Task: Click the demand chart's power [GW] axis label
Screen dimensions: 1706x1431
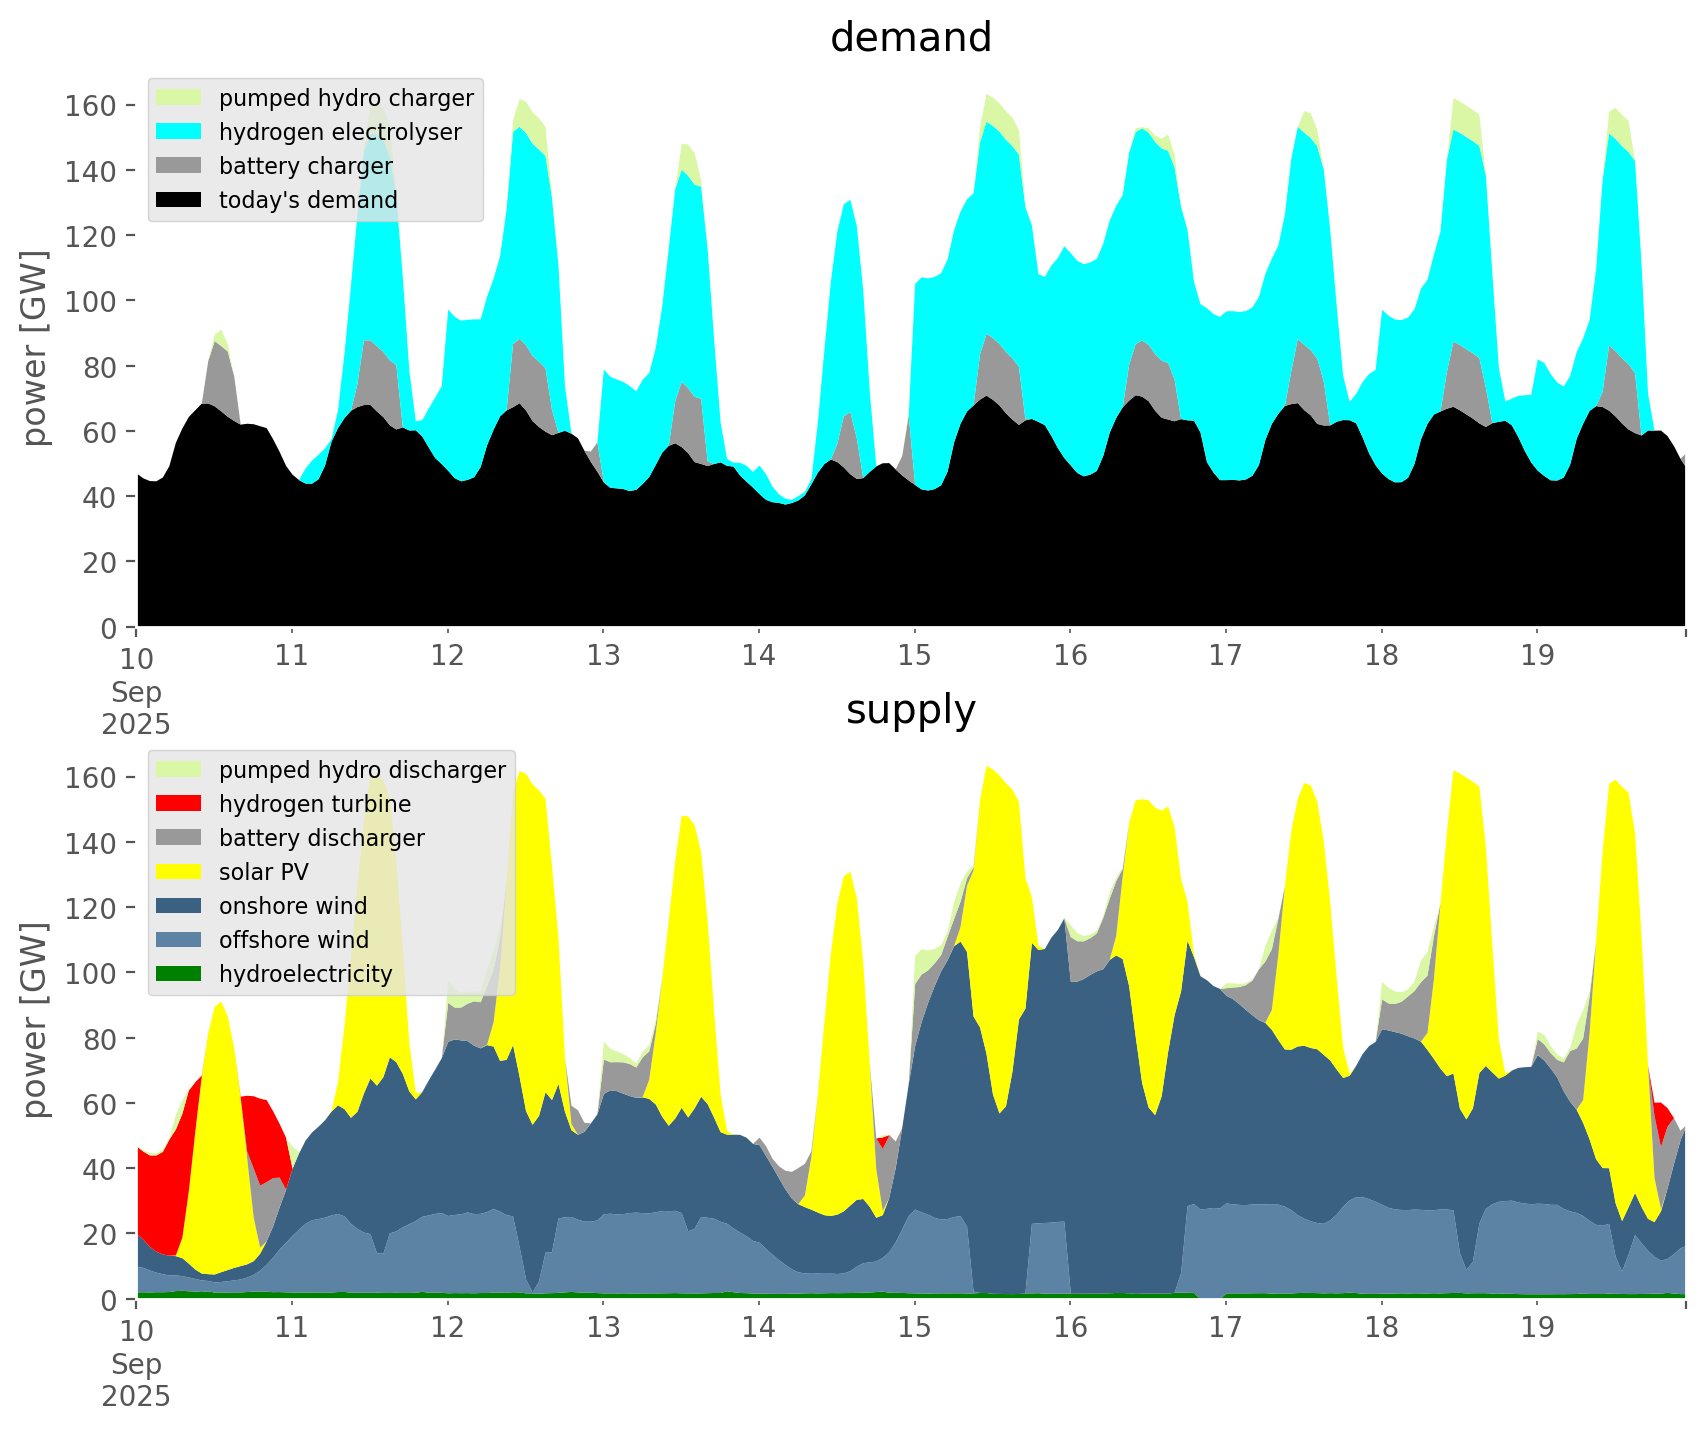Action: click(35, 348)
